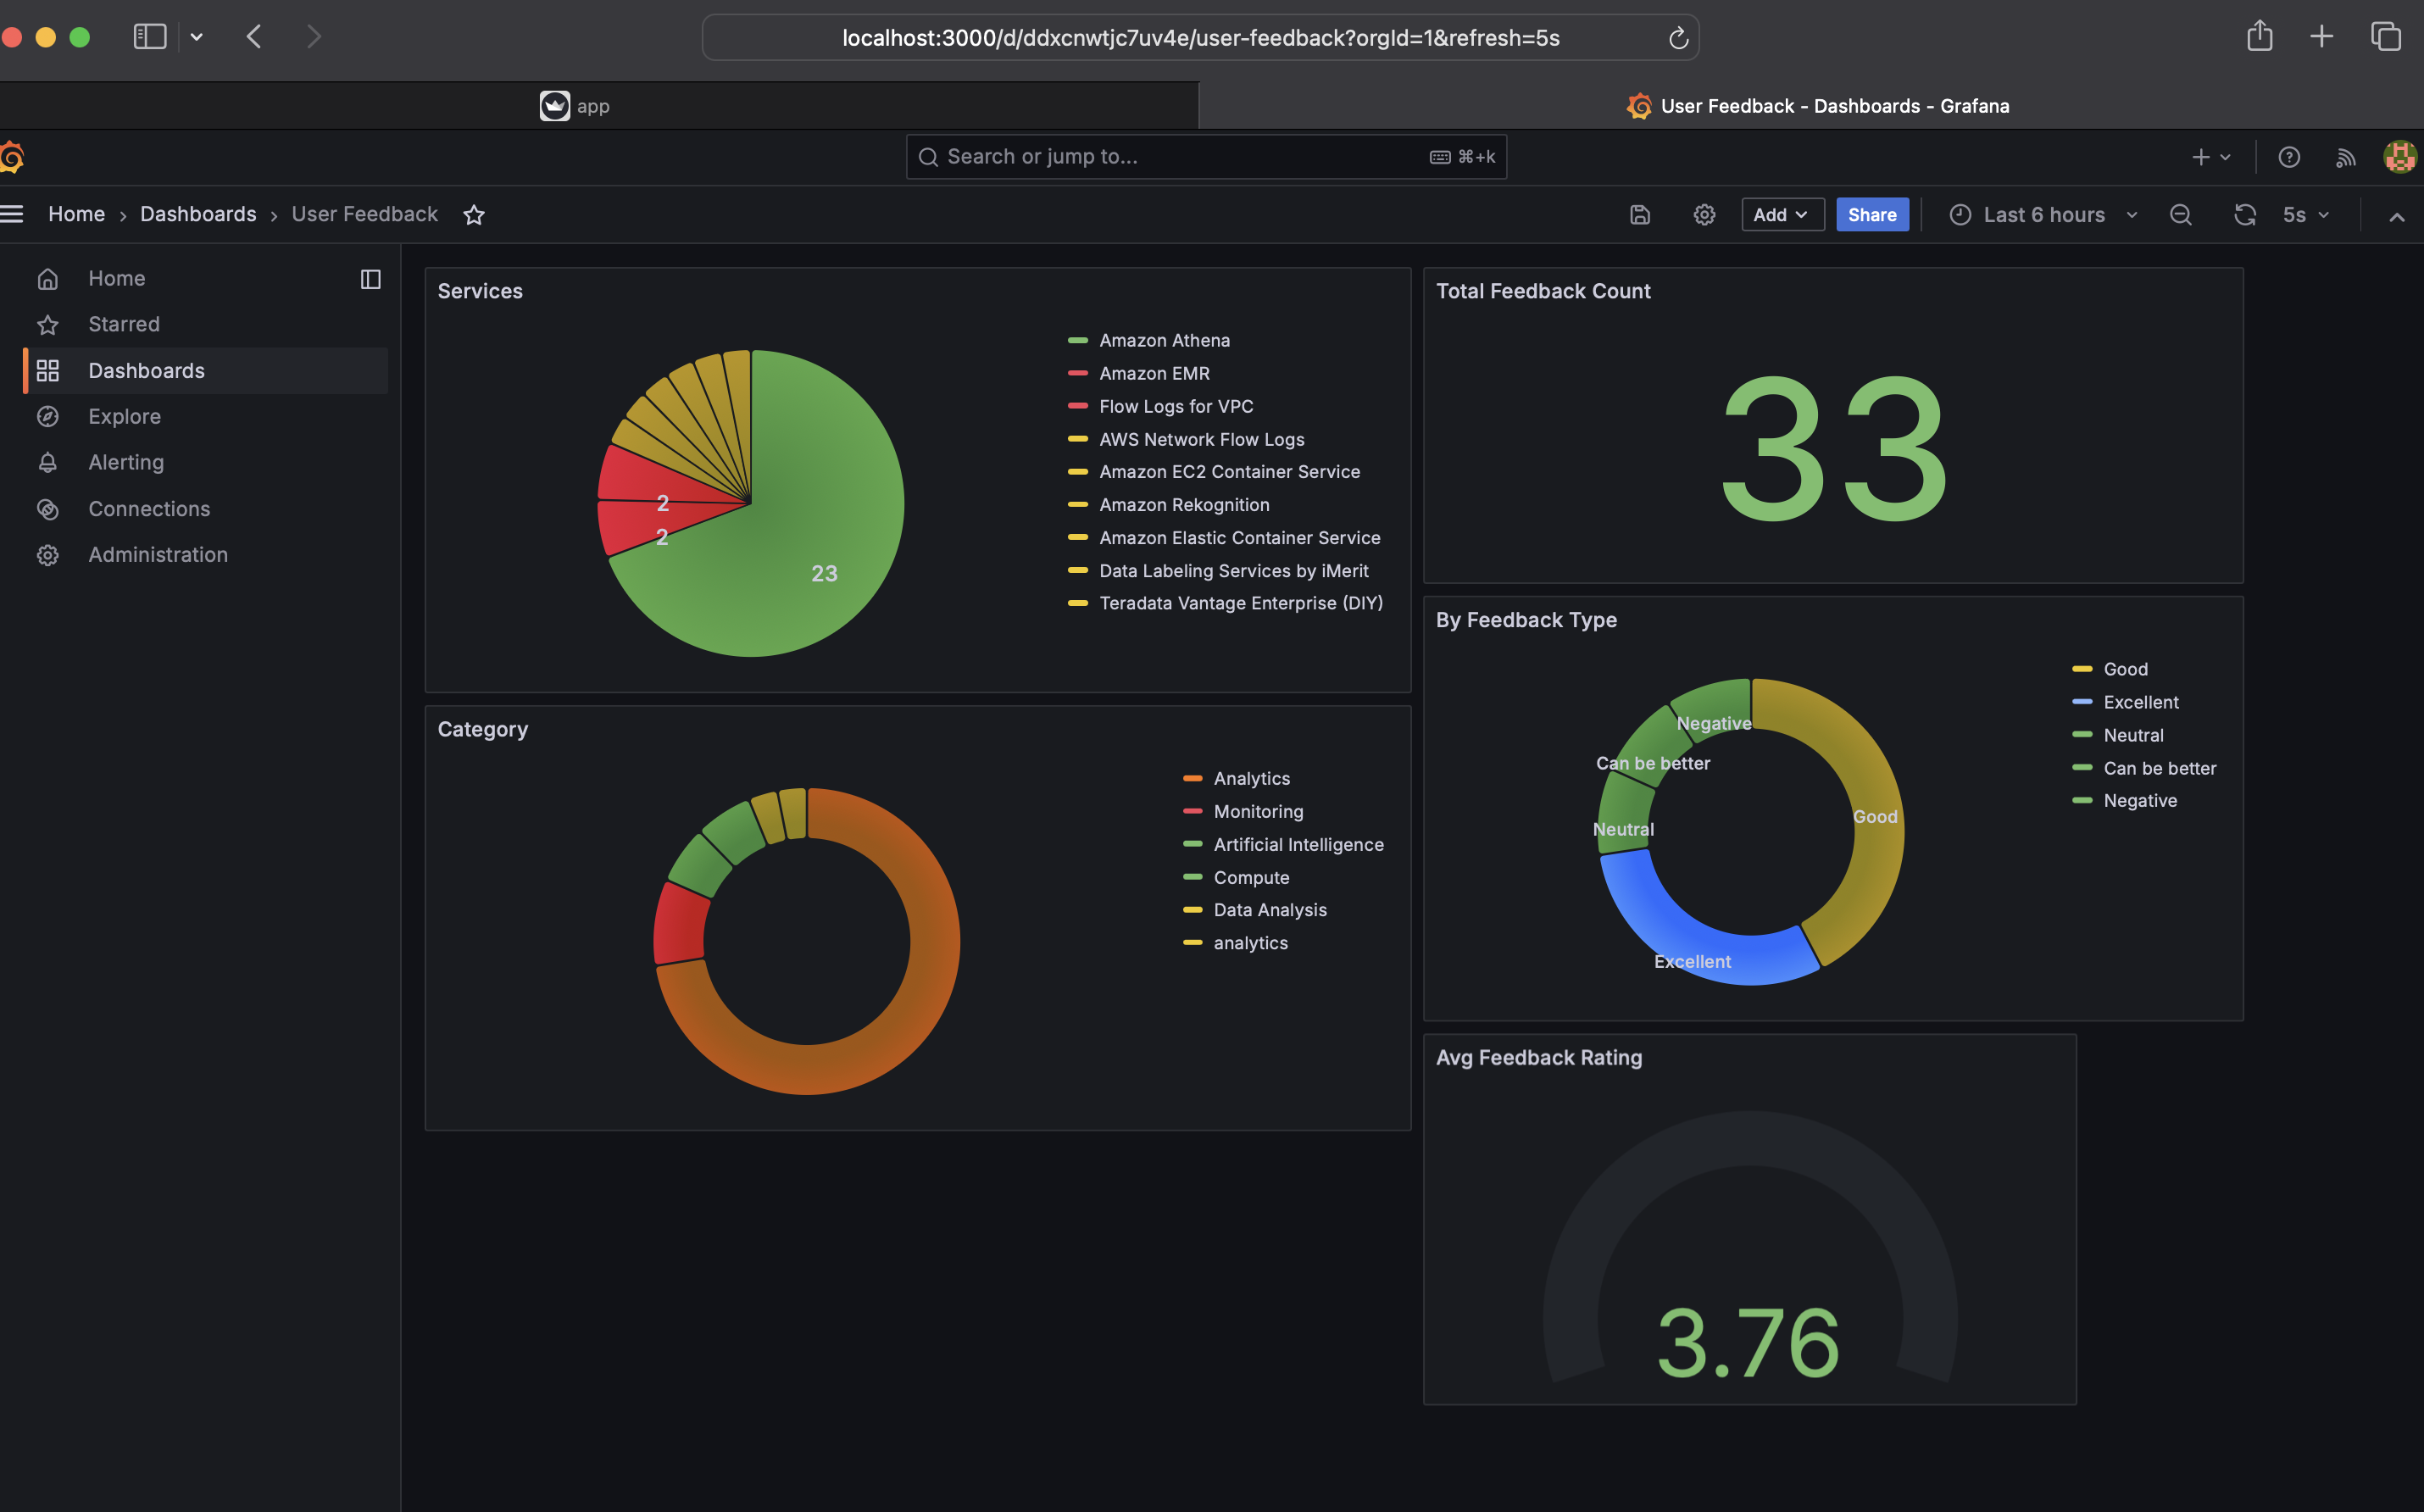Star the User Feedback dashboard
The height and width of the screenshot is (1512, 2424).
[x=474, y=215]
